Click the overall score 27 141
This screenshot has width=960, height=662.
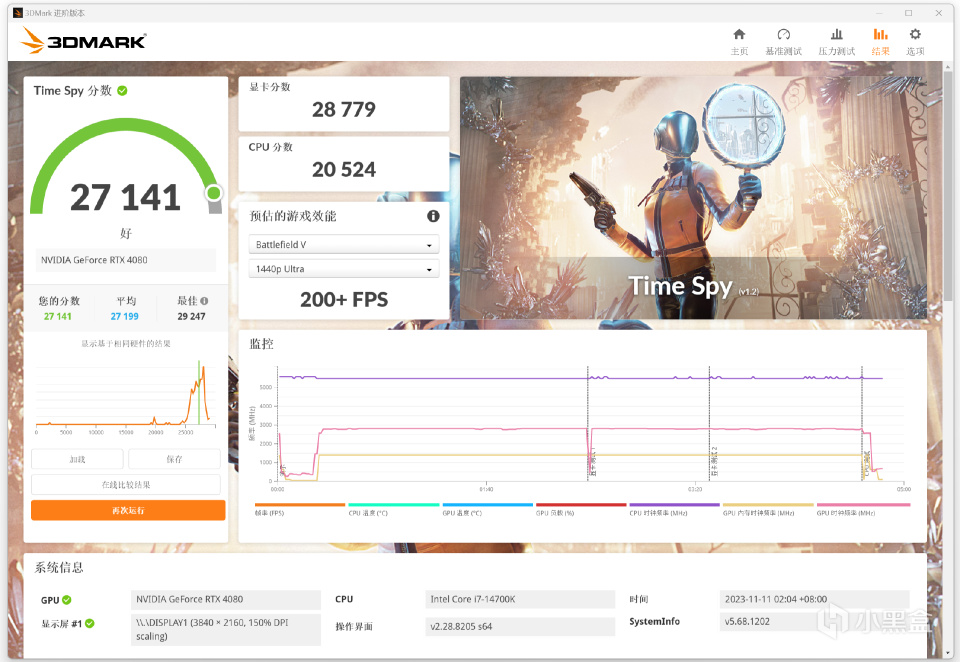126,197
